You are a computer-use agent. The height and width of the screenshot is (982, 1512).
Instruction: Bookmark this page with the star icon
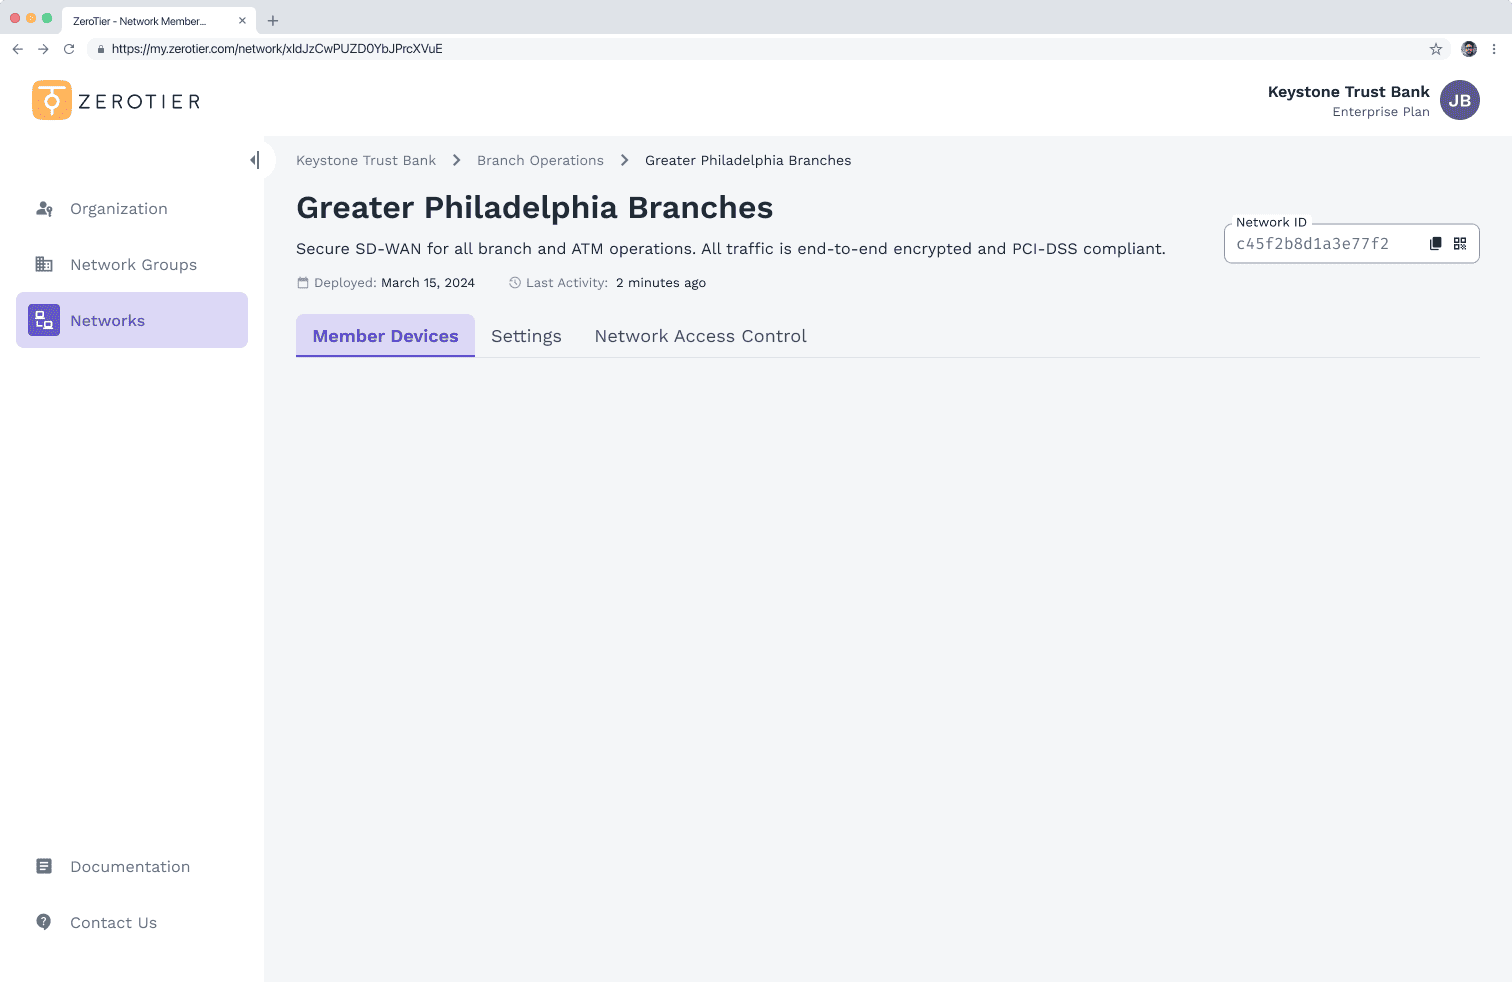pyautogui.click(x=1435, y=49)
